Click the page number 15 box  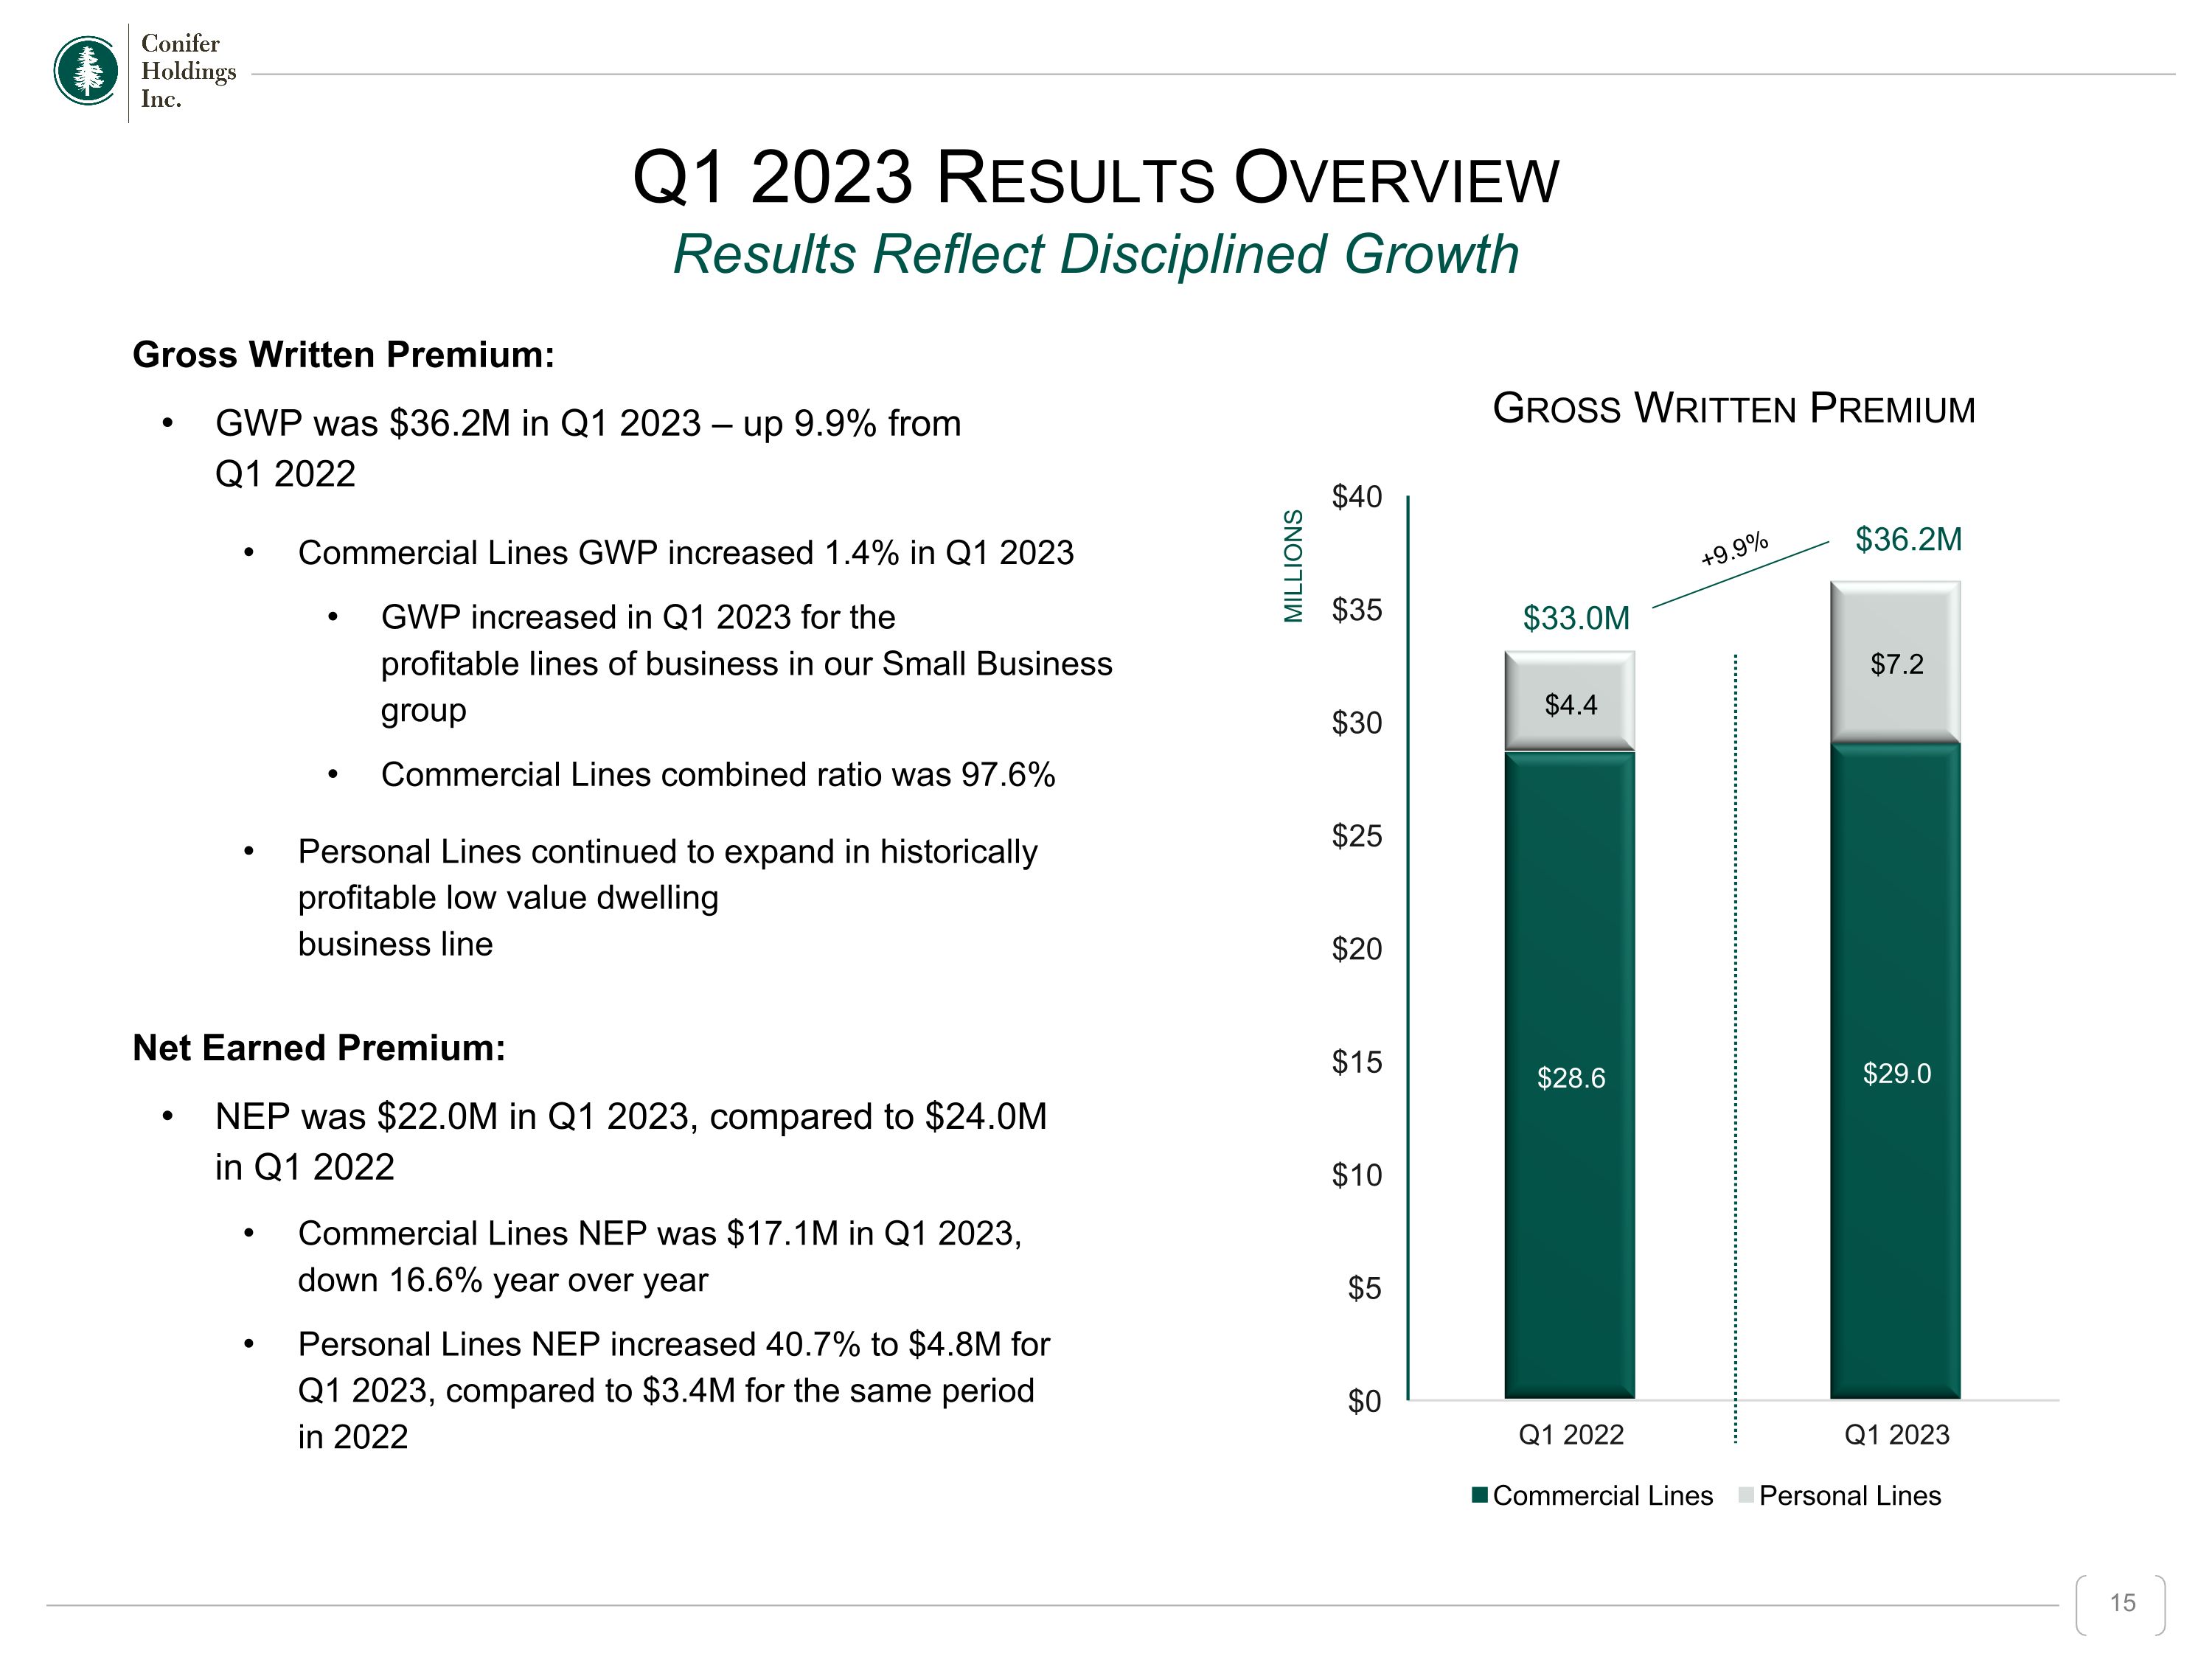[2121, 1604]
